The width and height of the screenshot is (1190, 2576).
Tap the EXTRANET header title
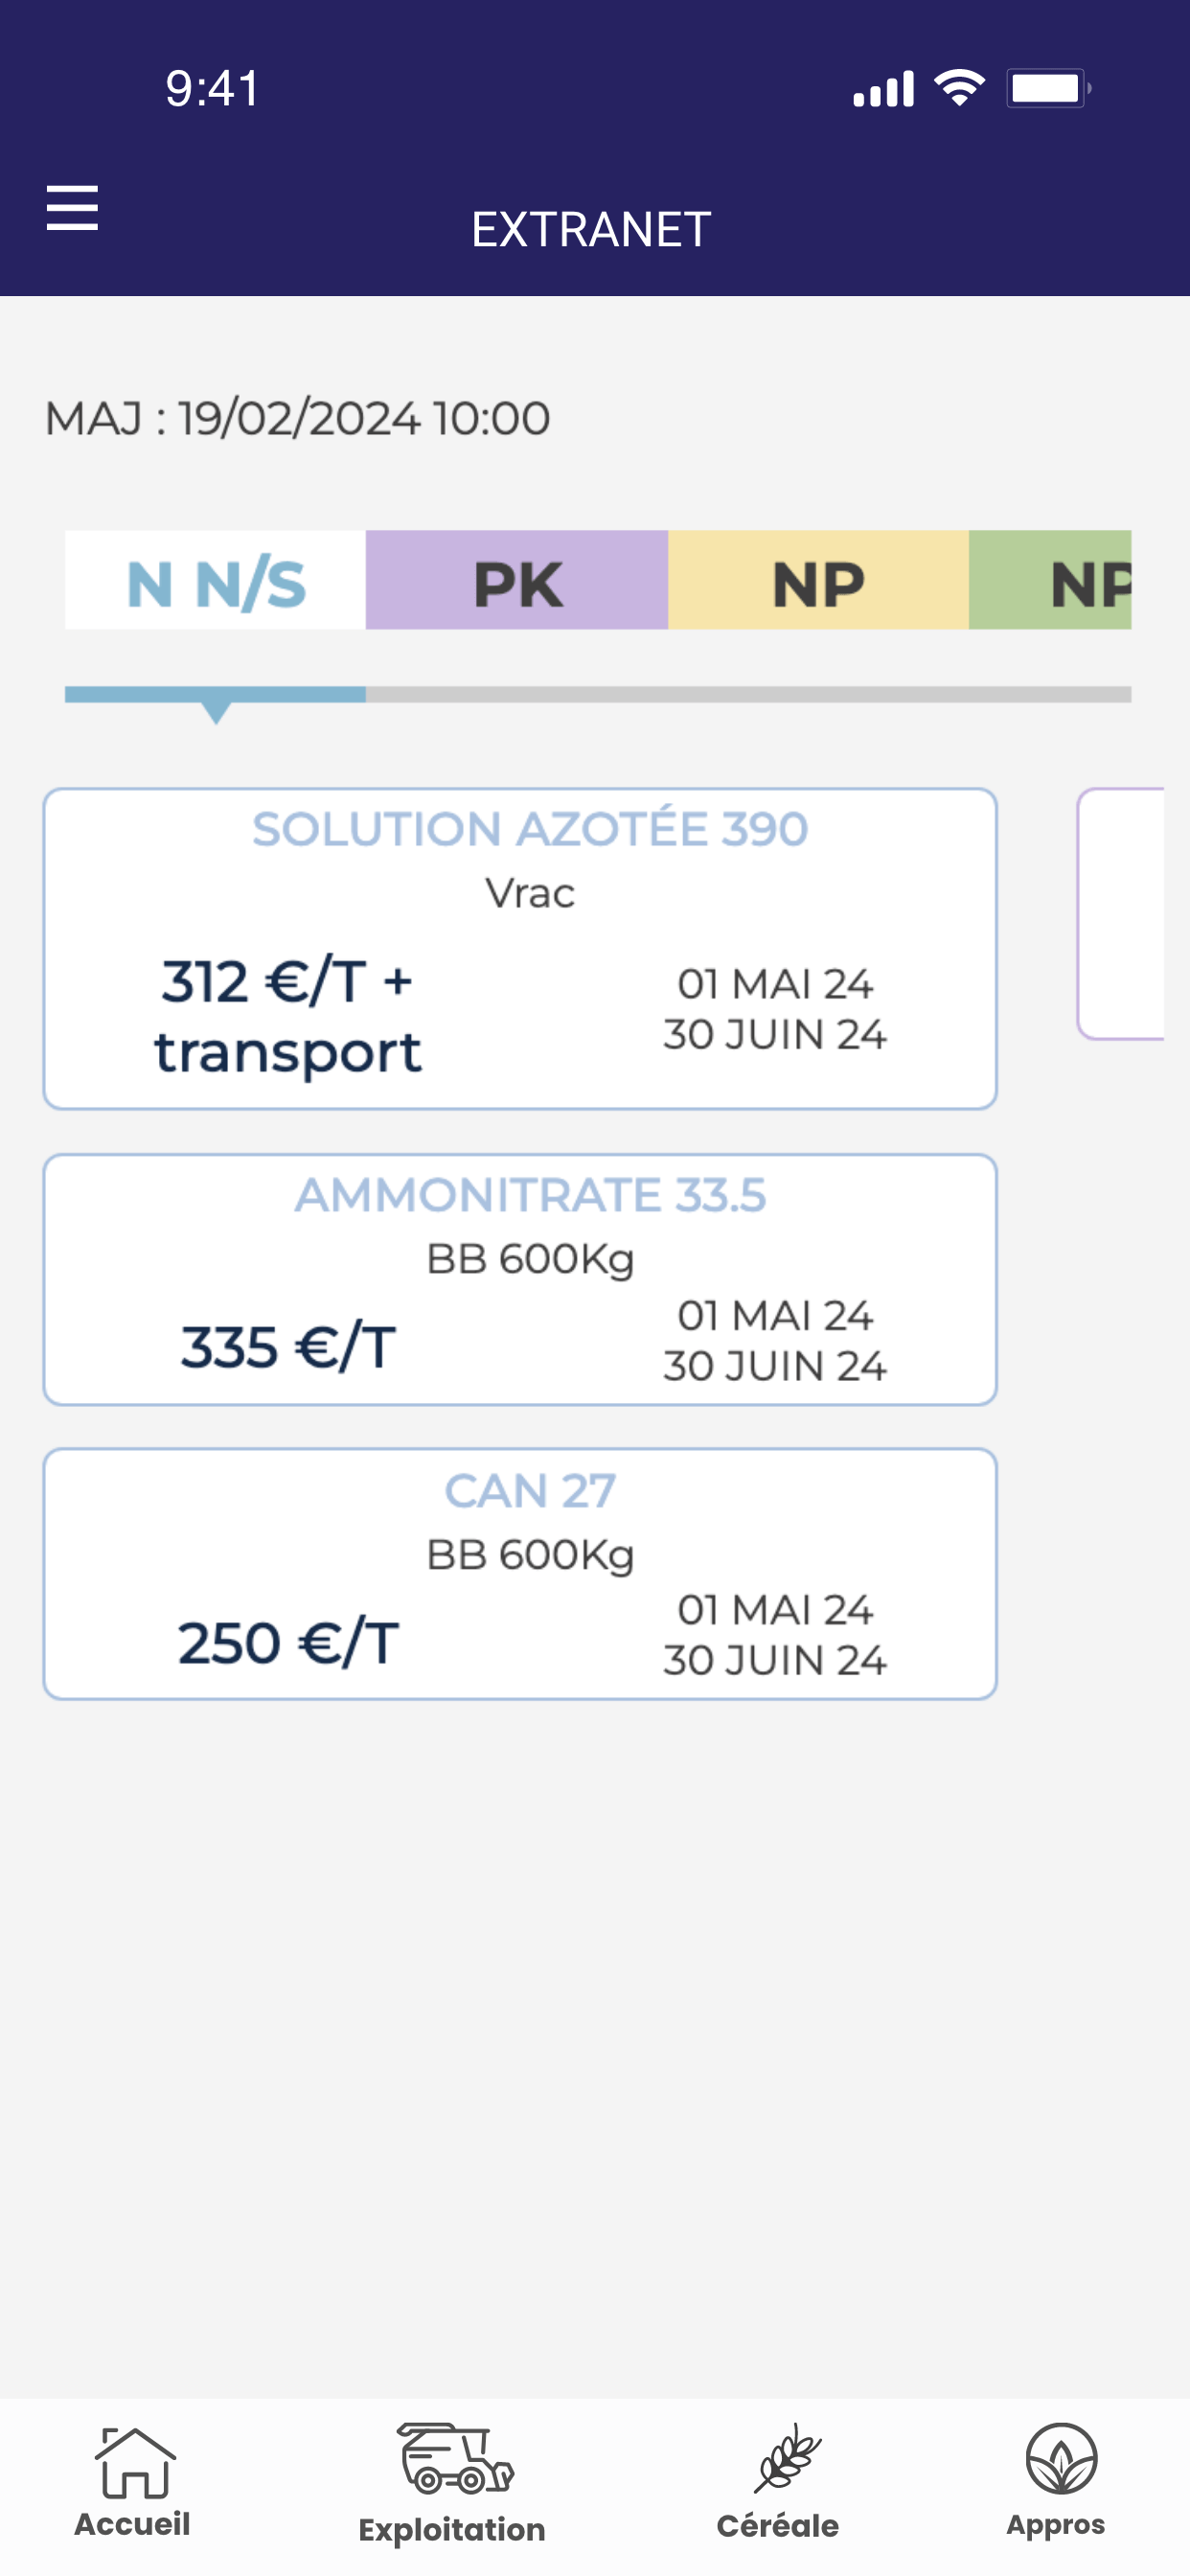point(591,230)
